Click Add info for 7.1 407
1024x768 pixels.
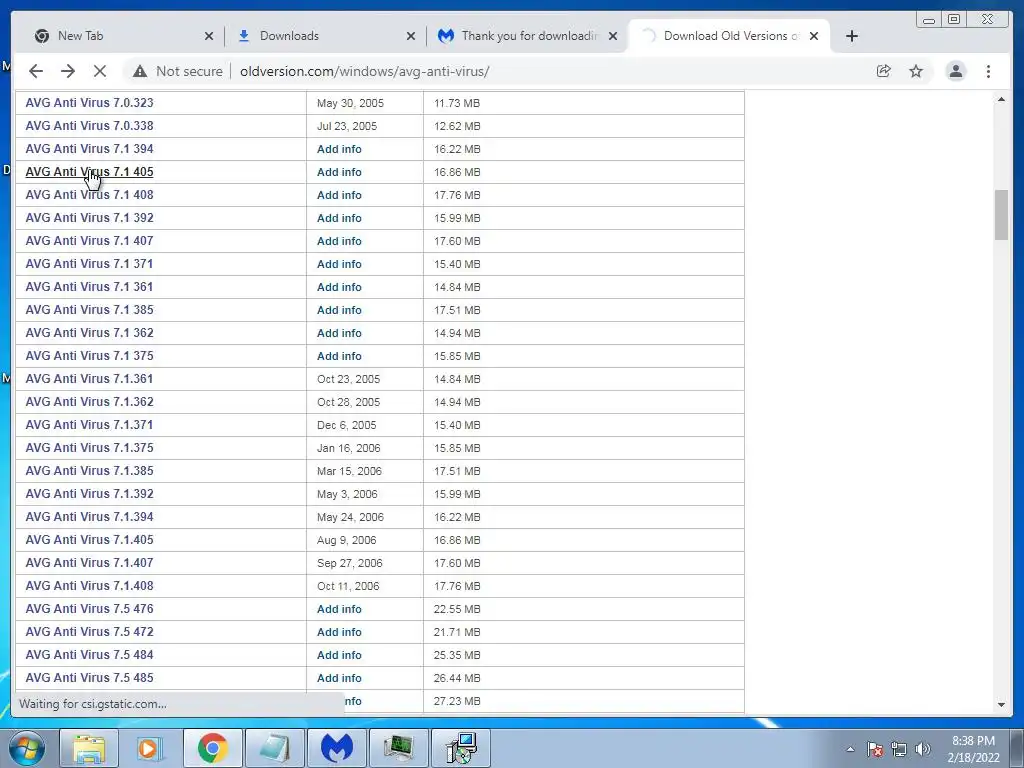point(339,241)
